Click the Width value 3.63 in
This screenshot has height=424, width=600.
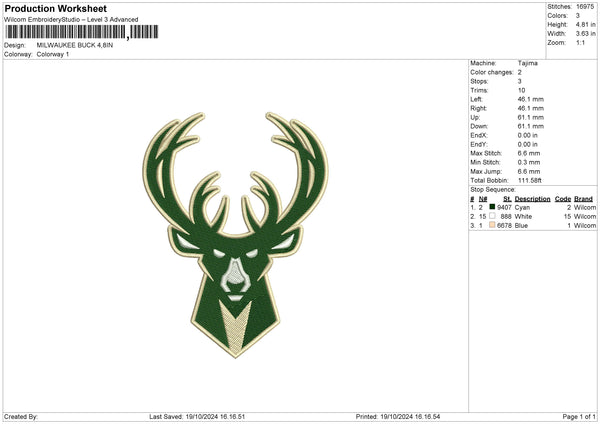pyautogui.click(x=585, y=34)
